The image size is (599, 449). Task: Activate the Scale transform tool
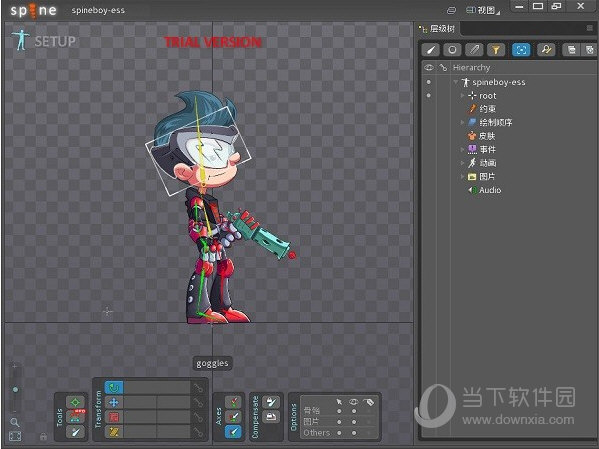(114, 417)
